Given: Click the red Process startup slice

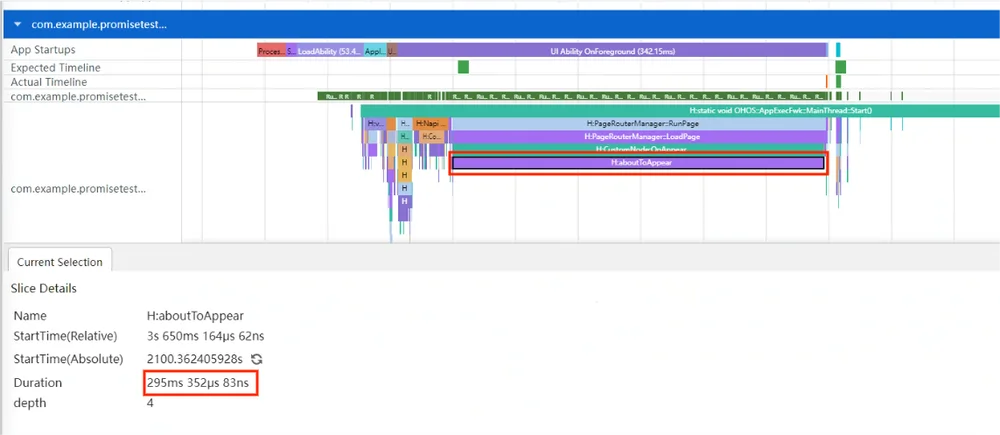Looking at the screenshot, I should click(272, 51).
